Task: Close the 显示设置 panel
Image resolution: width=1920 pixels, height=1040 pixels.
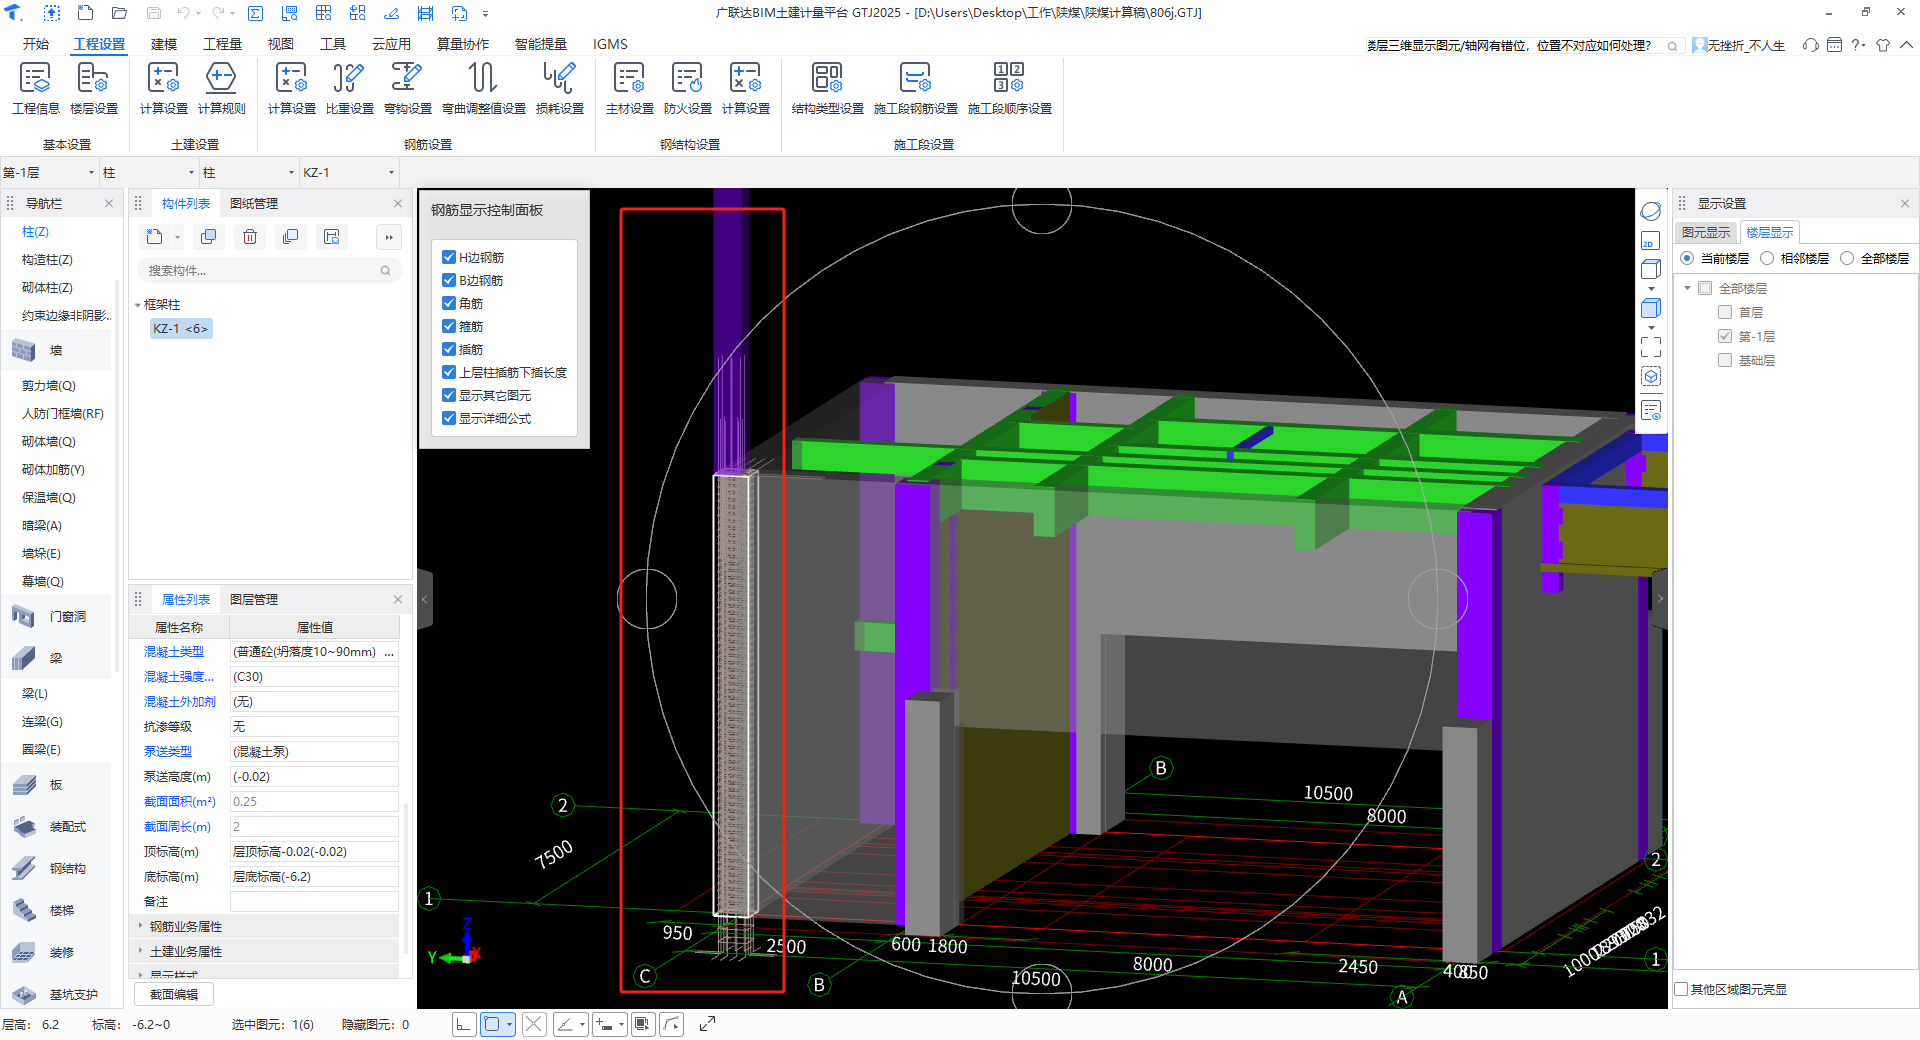Action: click(1905, 203)
